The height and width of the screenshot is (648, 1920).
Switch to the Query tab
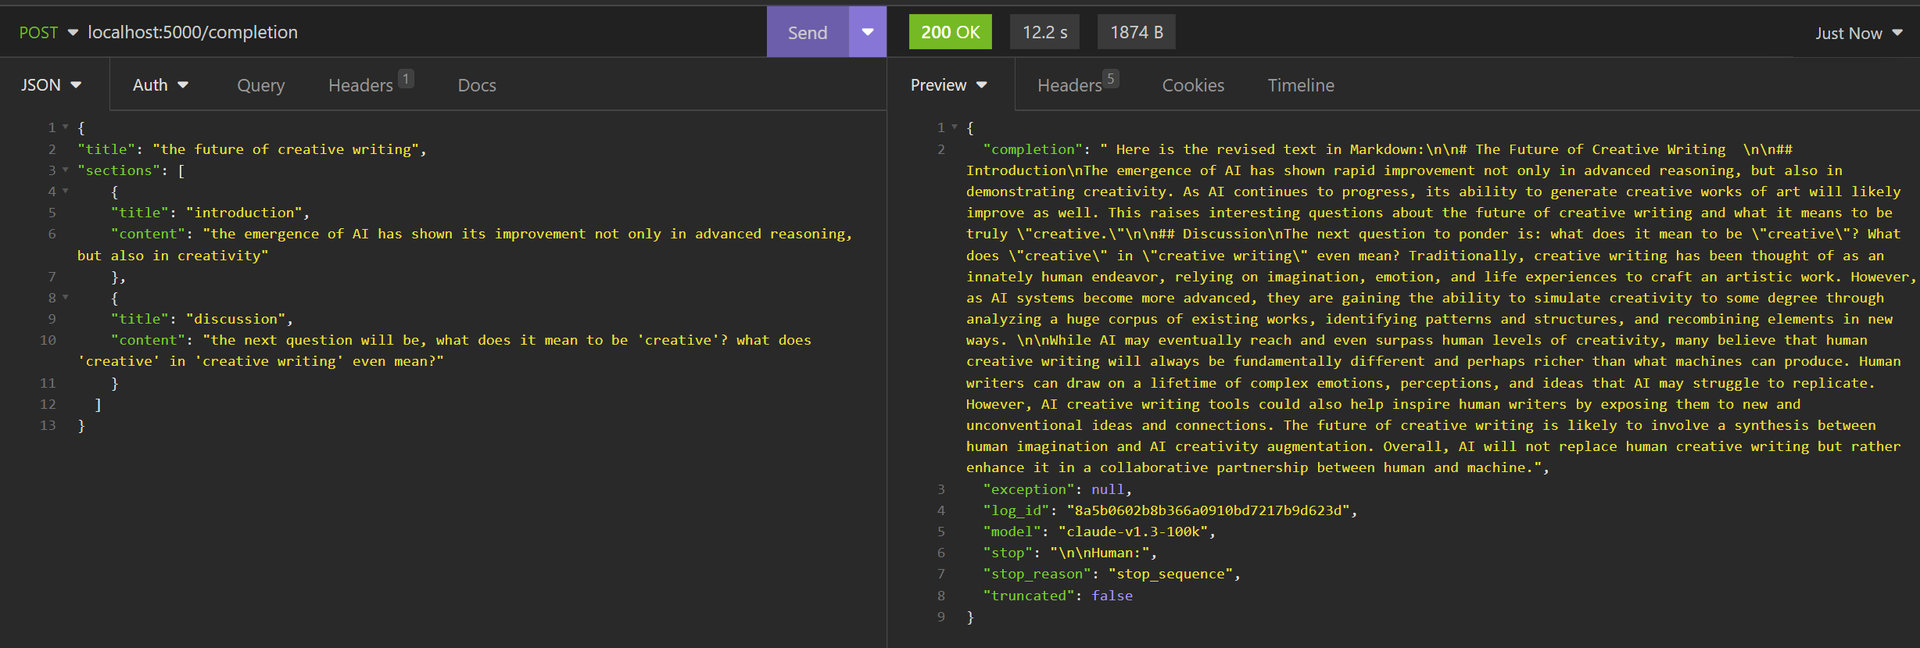click(x=261, y=85)
